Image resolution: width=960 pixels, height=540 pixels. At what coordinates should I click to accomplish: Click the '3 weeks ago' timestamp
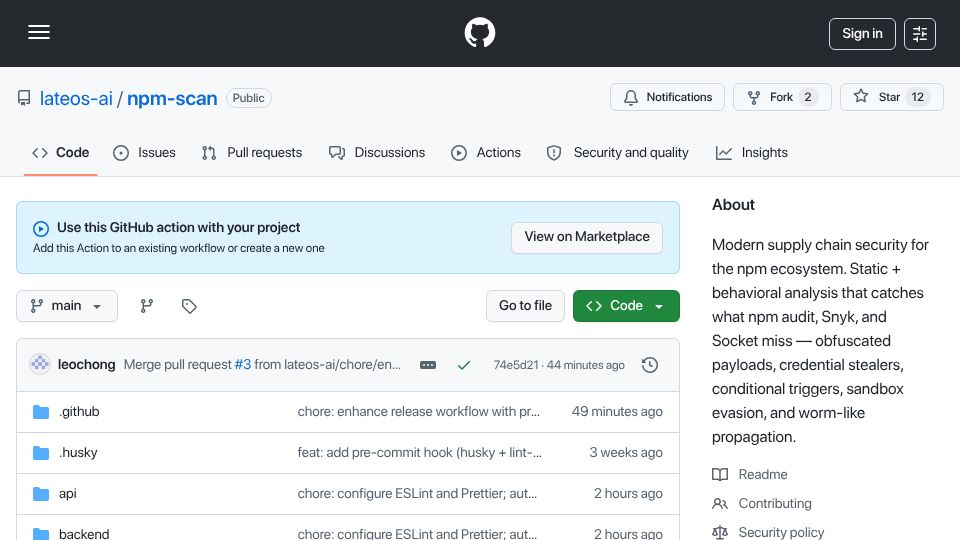626,452
